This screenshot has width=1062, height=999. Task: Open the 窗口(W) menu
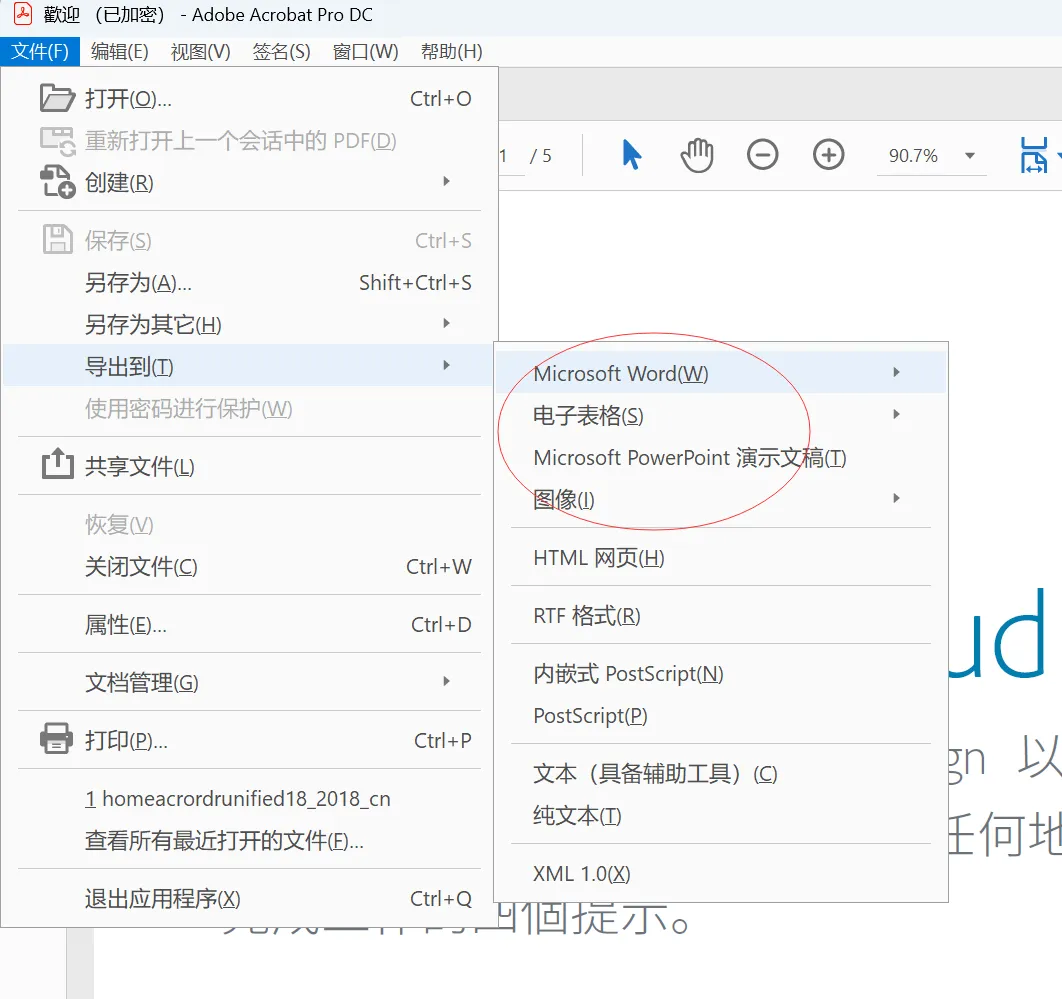pos(365,51)
